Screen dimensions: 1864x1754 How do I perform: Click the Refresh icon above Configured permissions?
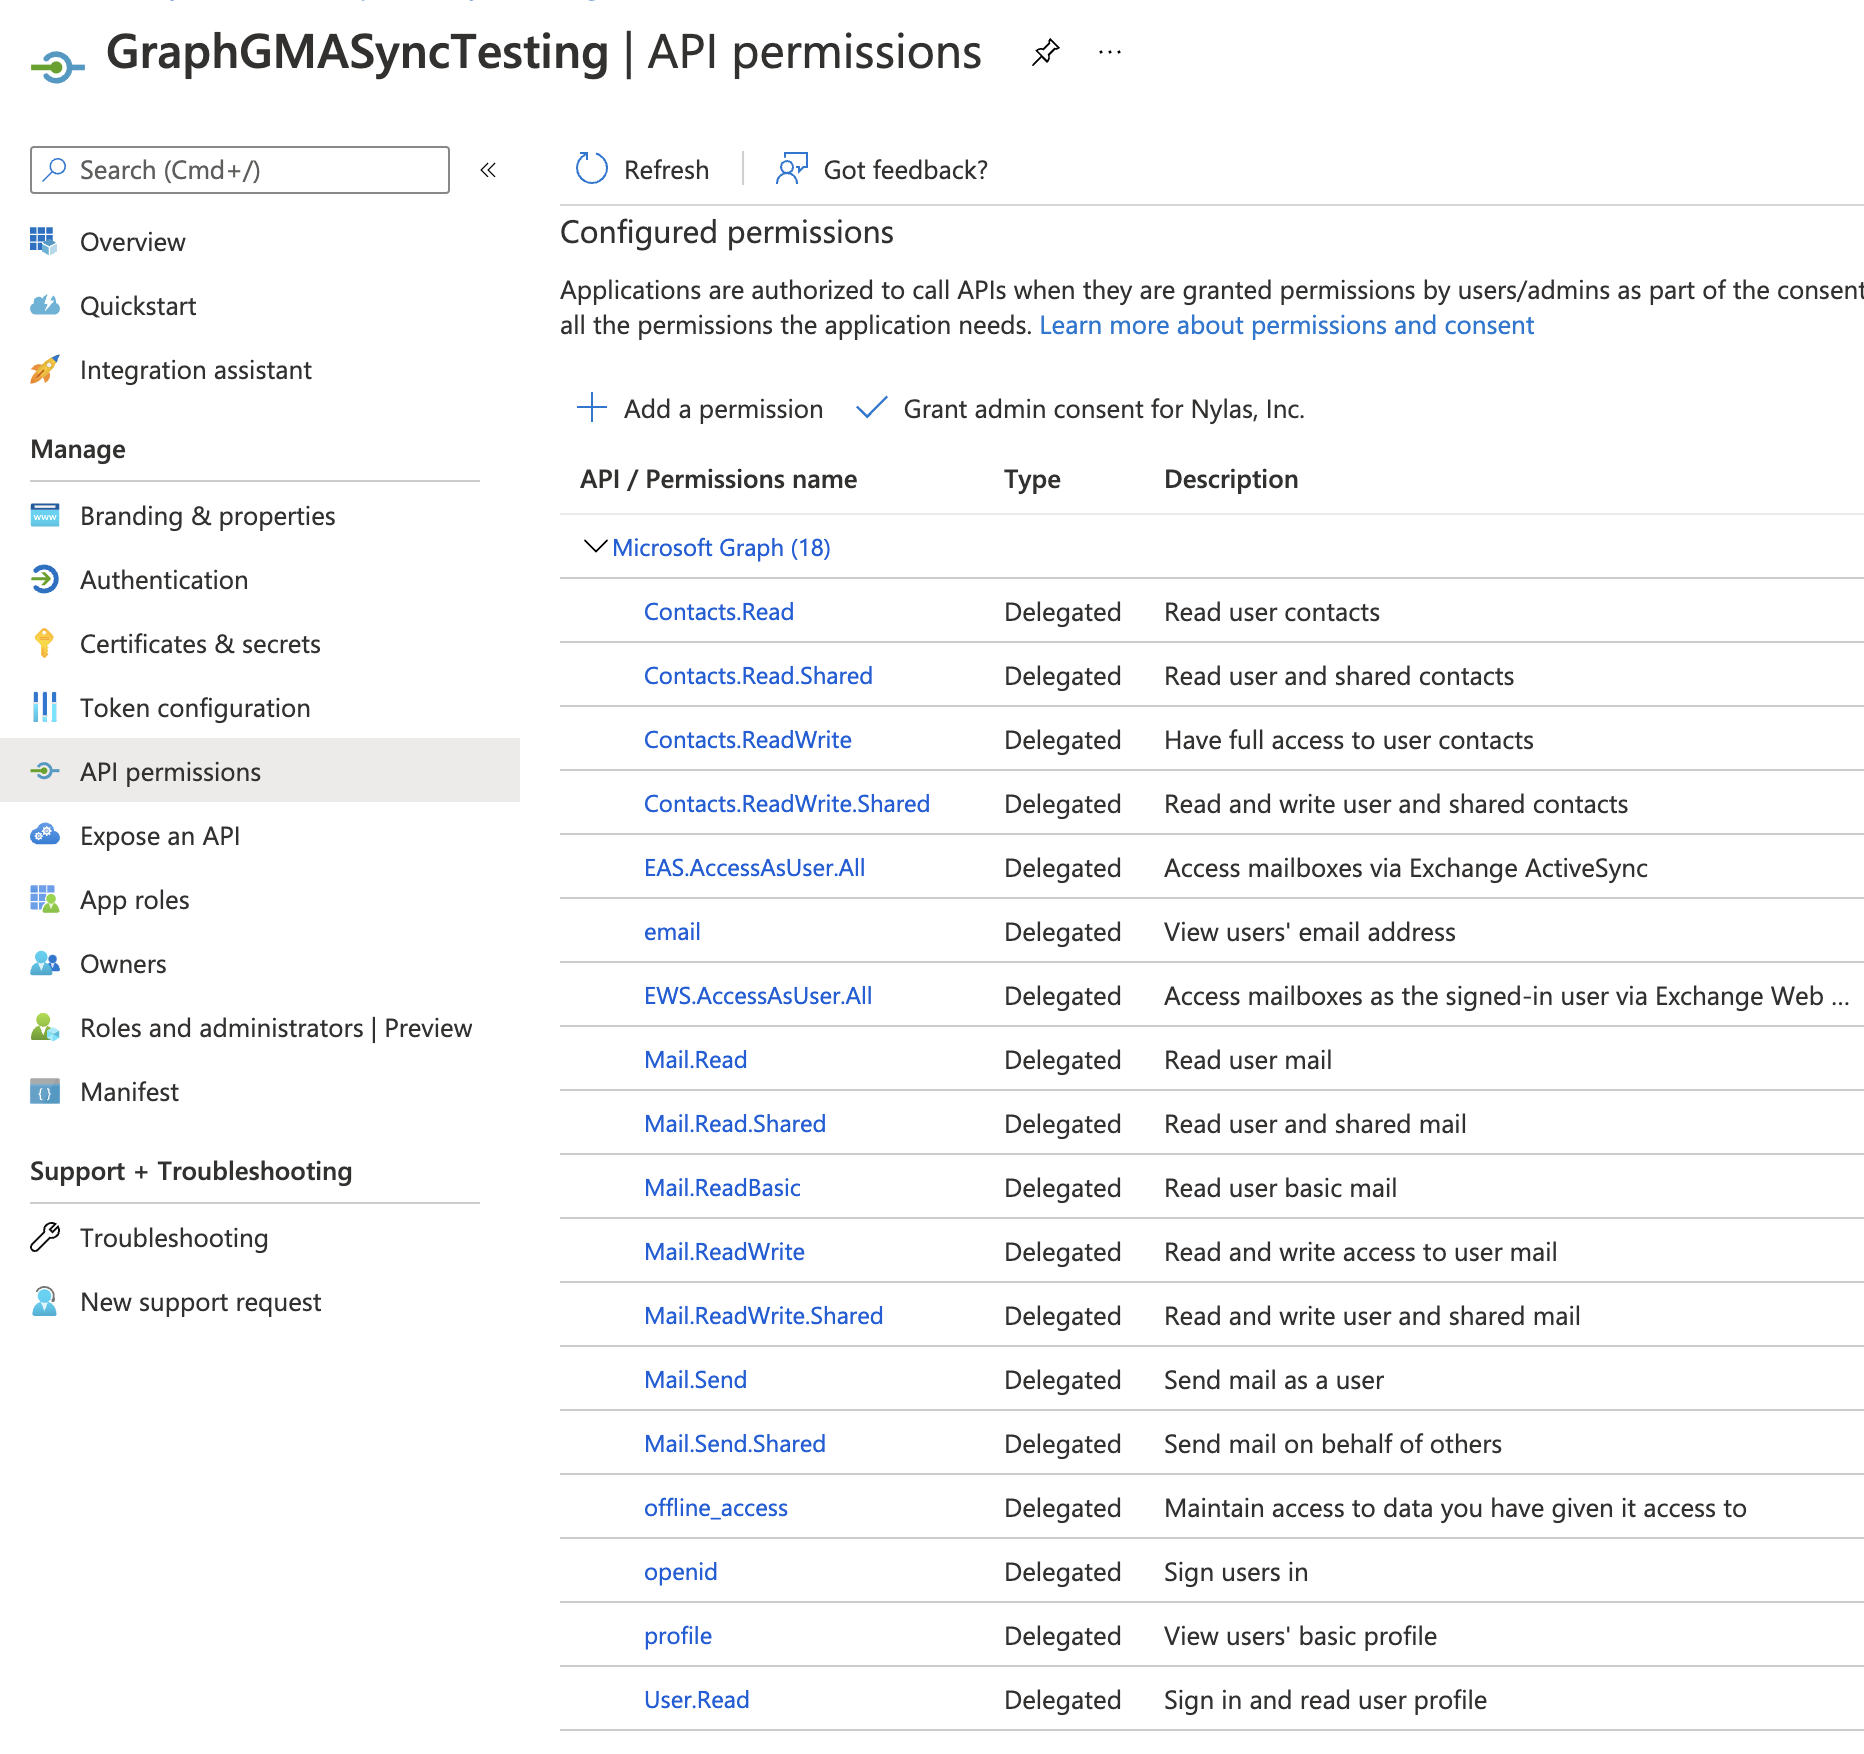point(591,169)
